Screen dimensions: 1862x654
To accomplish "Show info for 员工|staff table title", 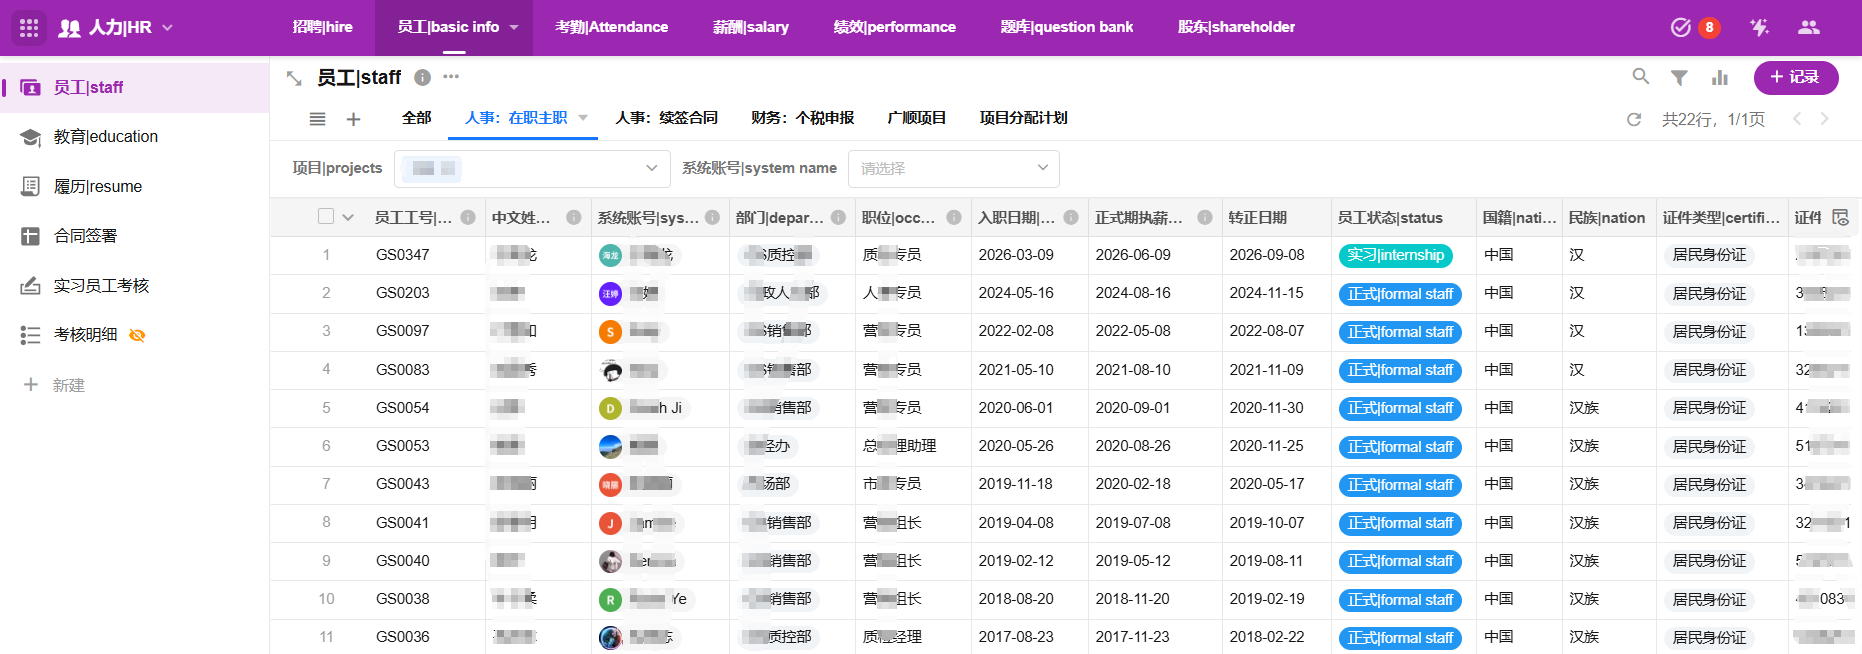I will pyautogui.click(x=422, y=77).
